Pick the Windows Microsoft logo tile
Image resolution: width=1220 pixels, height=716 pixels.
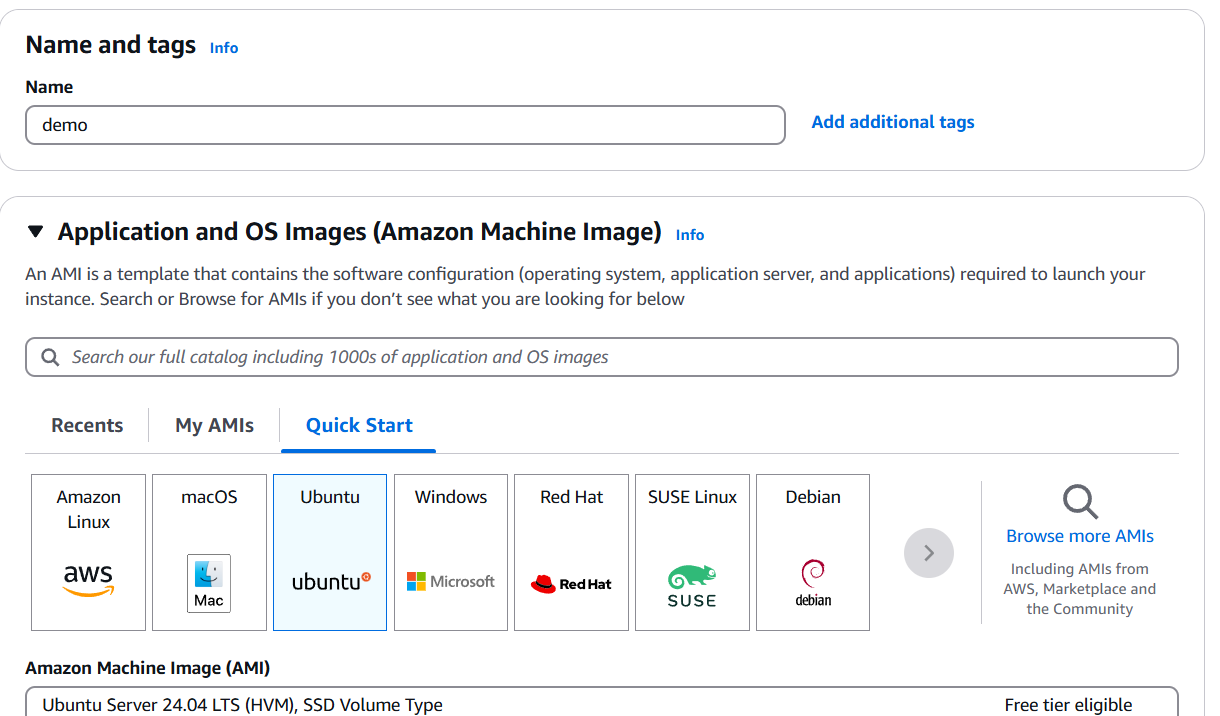pyautogui.click(x=451, y=552)
